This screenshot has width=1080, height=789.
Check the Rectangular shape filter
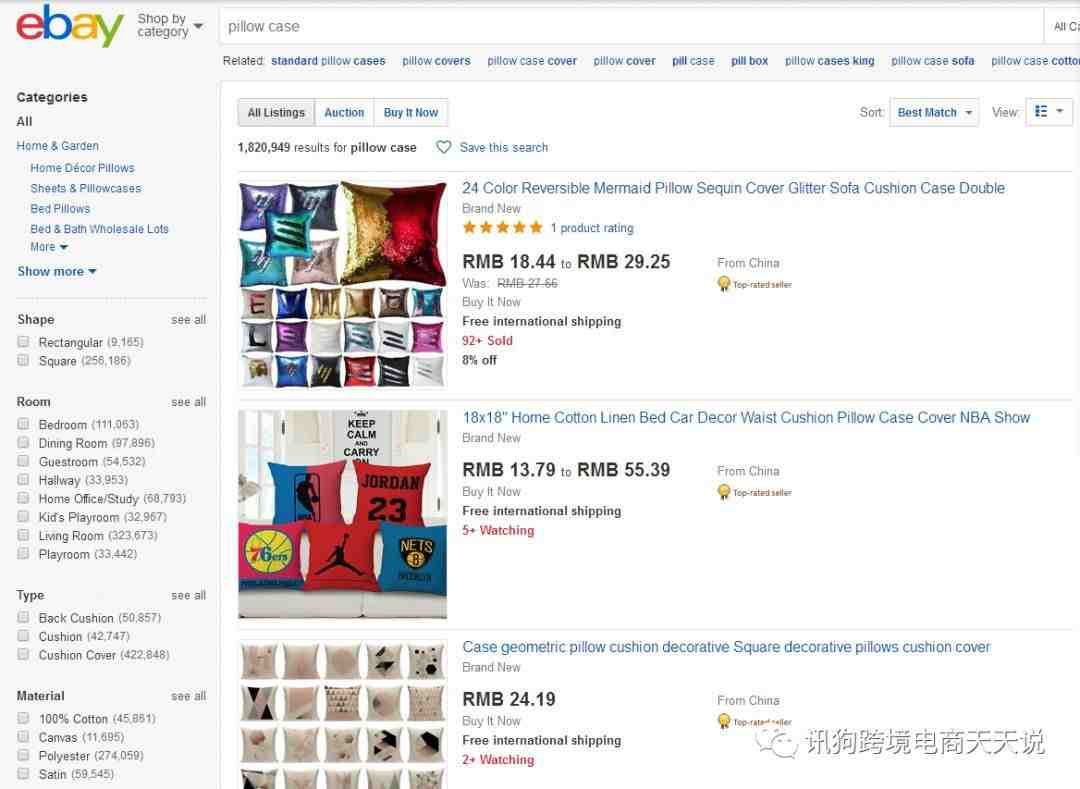tap(23, 341)
